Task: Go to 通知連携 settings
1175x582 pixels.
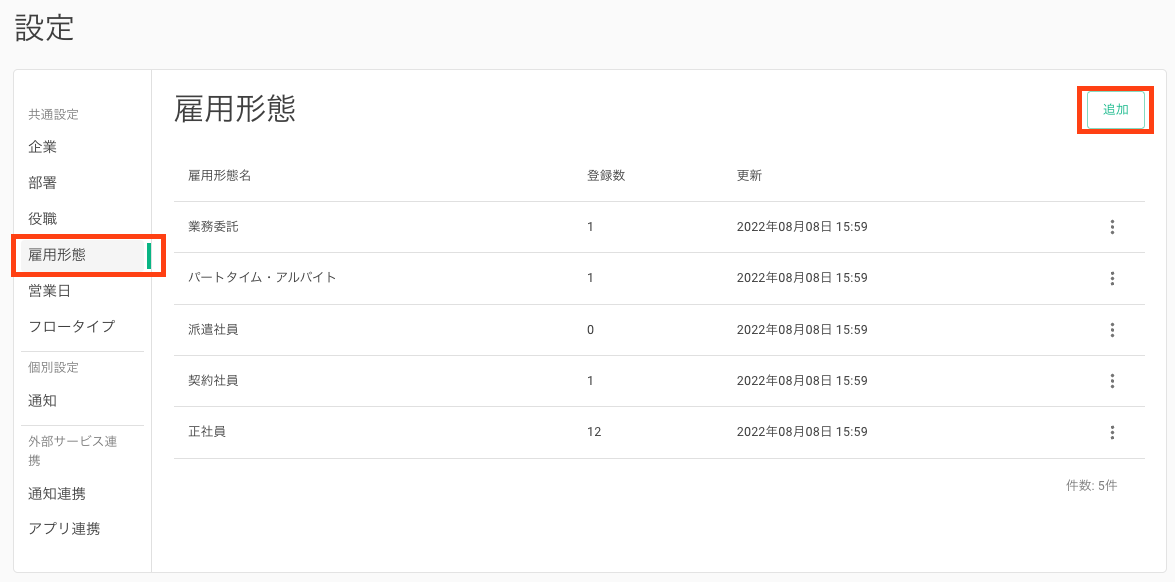Action: (x=57, y=494)
